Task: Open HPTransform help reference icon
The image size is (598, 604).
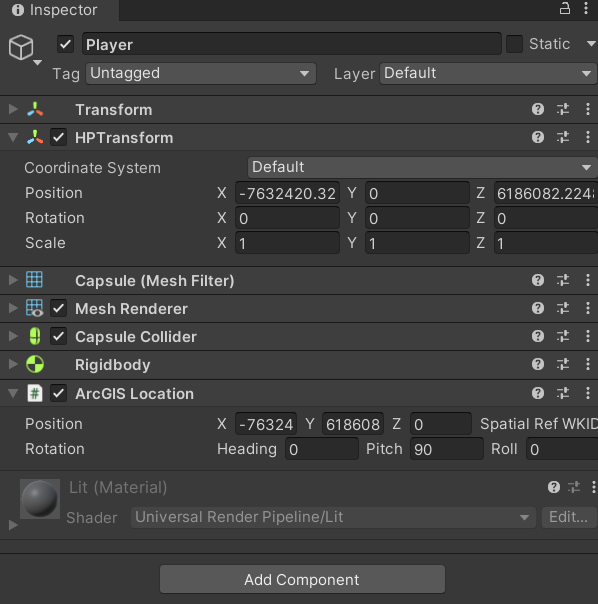Action: [x=538, y=137]
